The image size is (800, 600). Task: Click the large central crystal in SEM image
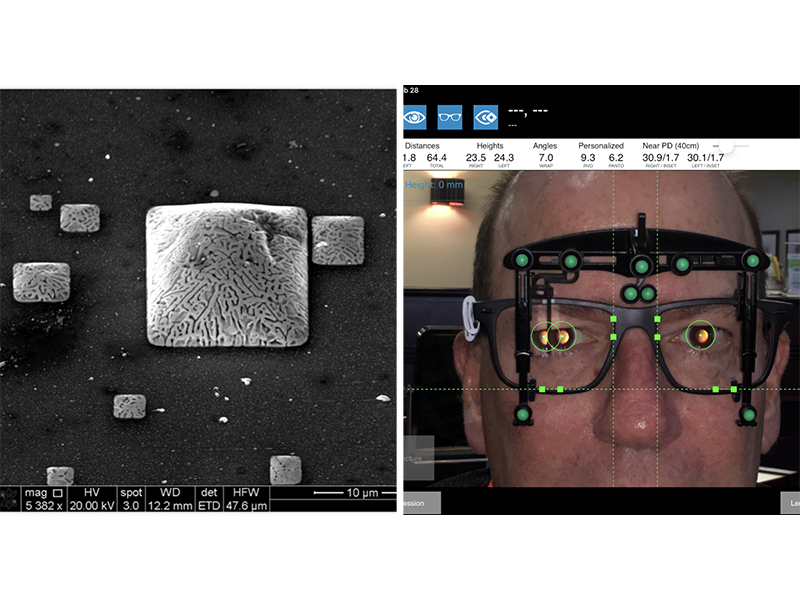[227, 275]
